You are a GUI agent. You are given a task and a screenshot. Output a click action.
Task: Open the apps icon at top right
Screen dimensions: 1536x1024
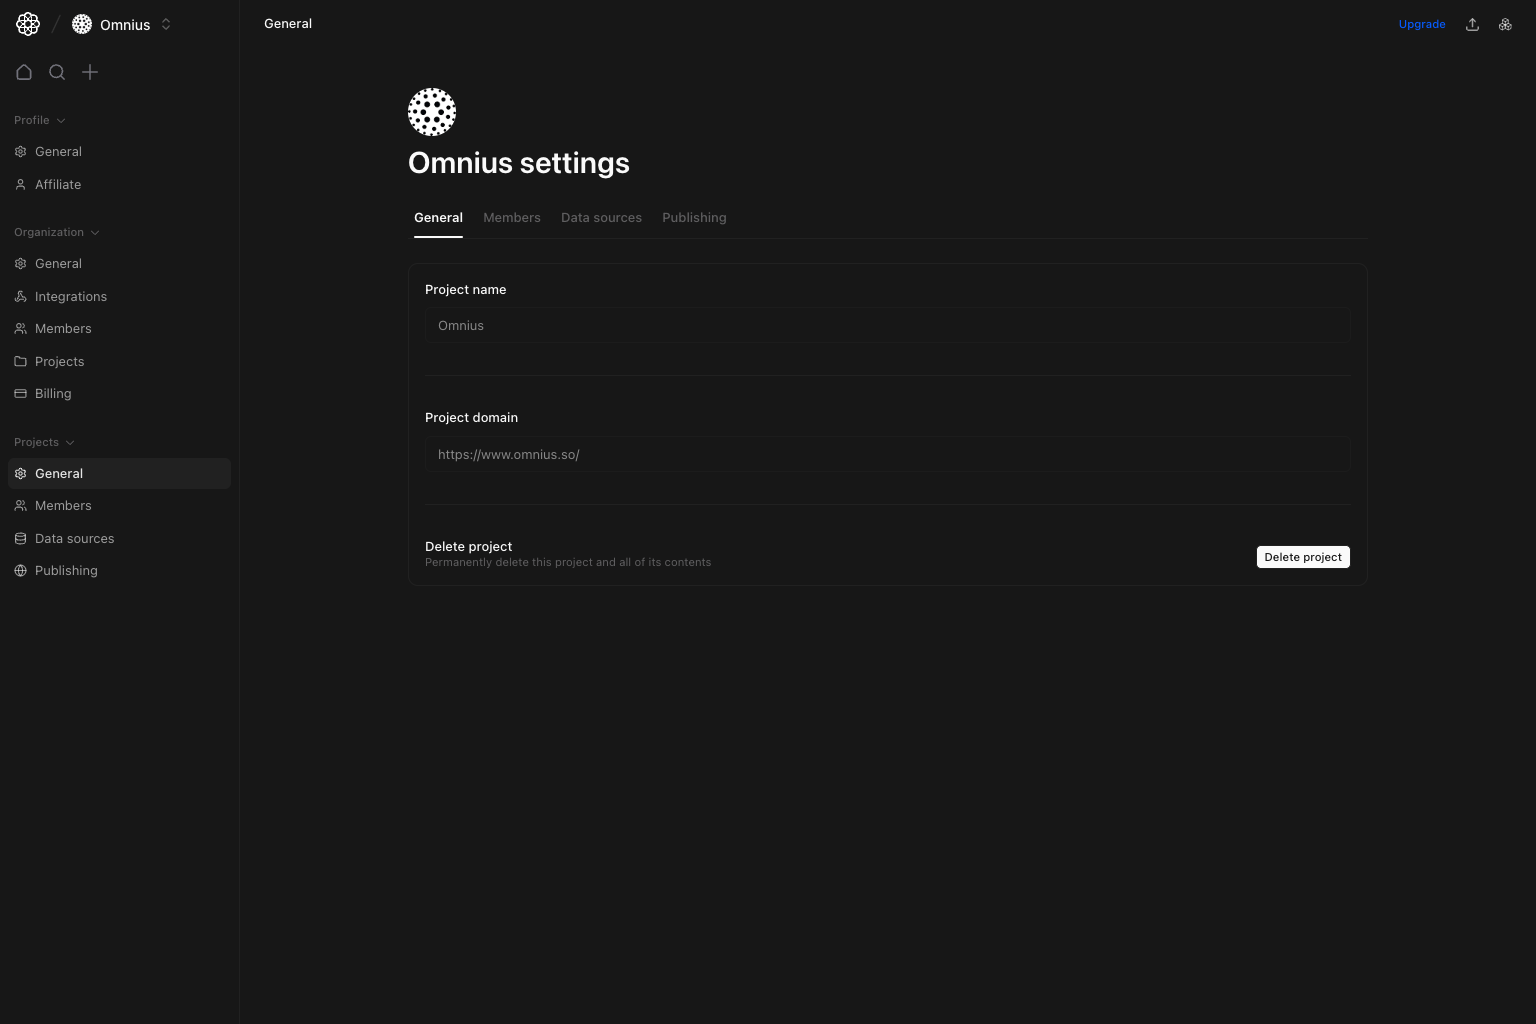pos(1505,23)
